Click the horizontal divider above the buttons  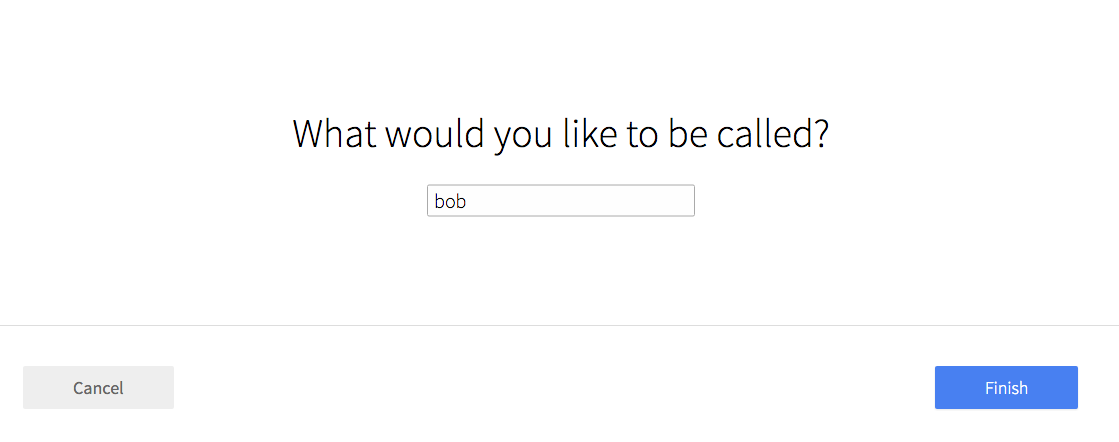[560, 326]
